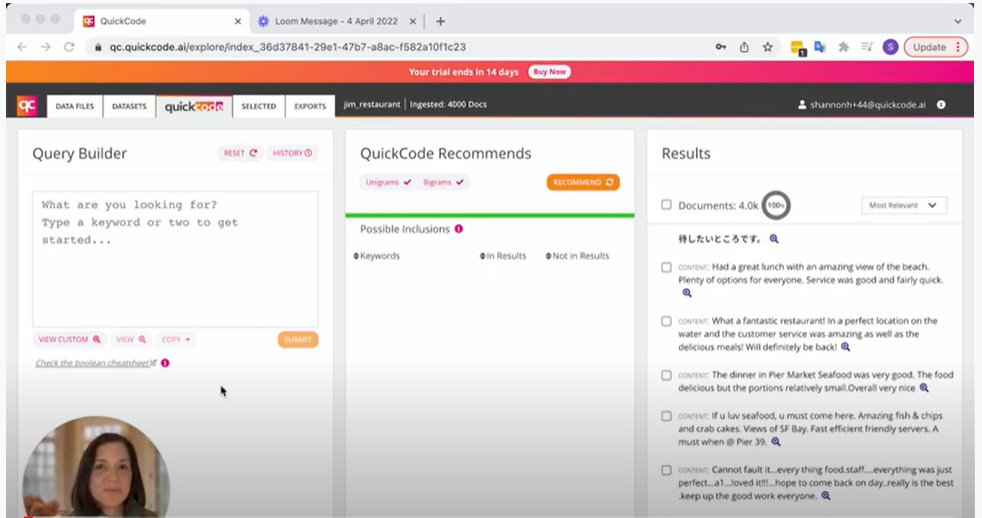This screenshot has height=518, width=982.
Task: Click the shannonh+44@quickcode.ai user account
Action: (862, 105)
